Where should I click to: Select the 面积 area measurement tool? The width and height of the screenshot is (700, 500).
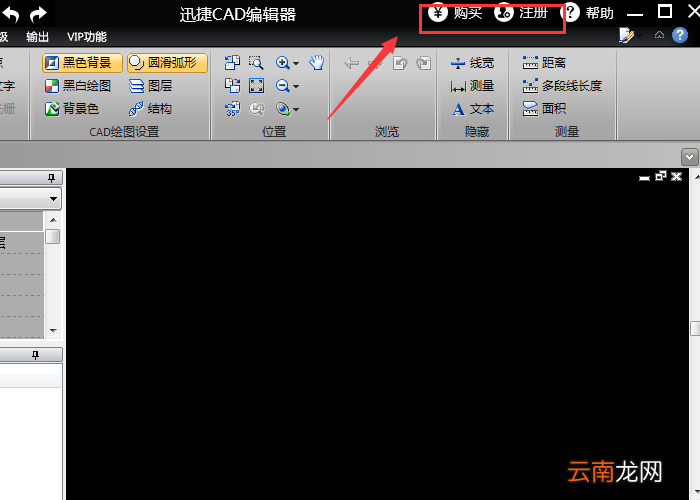544,108
